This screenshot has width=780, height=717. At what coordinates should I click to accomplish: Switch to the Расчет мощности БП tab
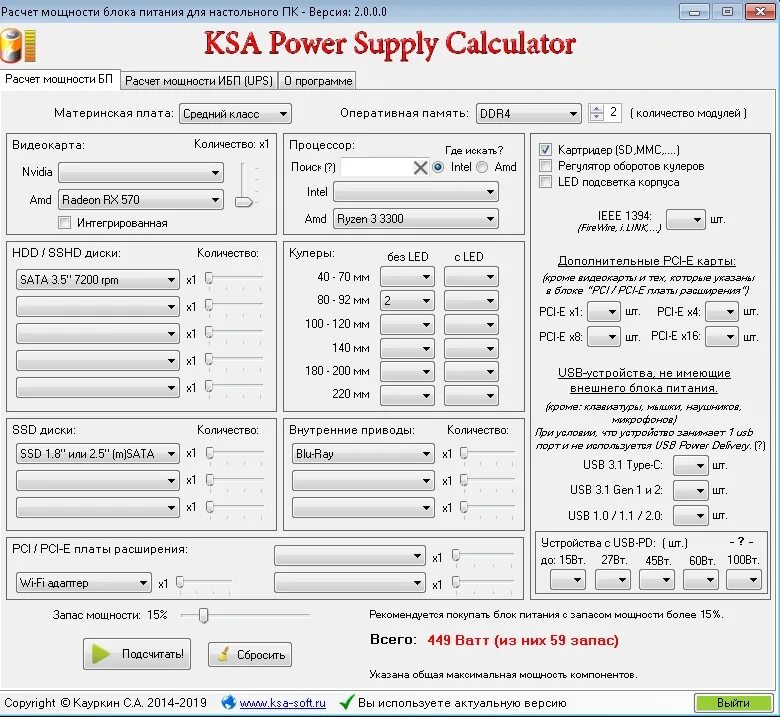coord(59,80)
